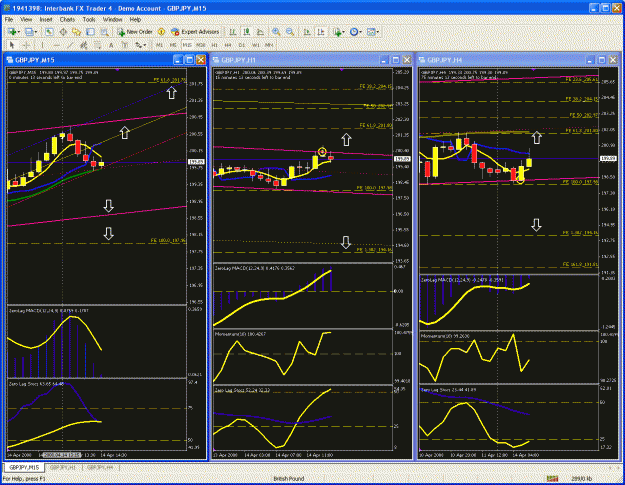
Task: Open the Tools menu
Action: click(89, 19)
